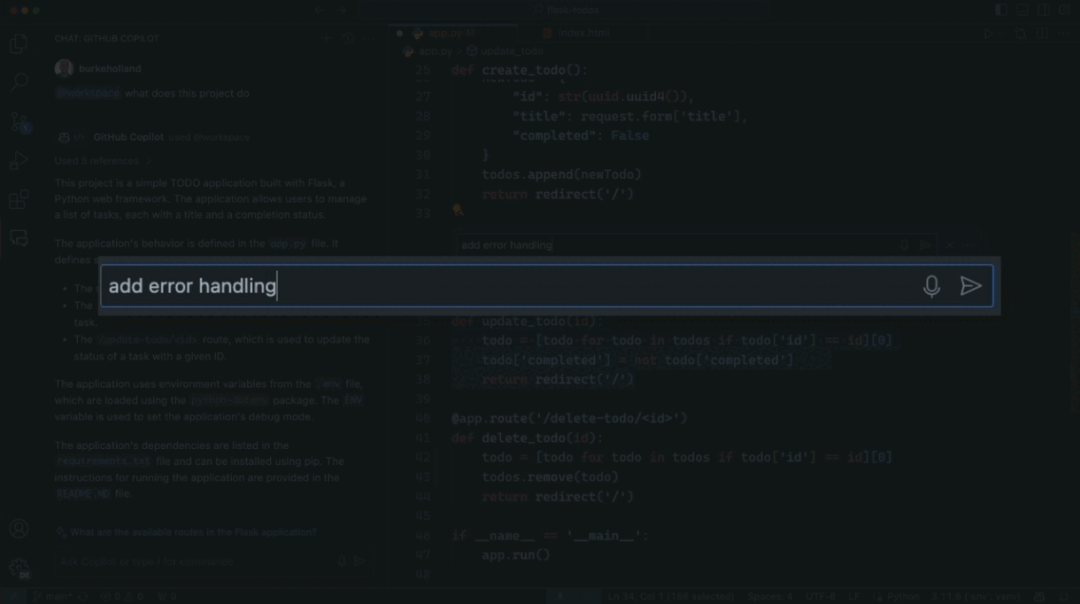Open the Explorer view in the activity bar
The image size is (1080, 604).
click(19, 44)
